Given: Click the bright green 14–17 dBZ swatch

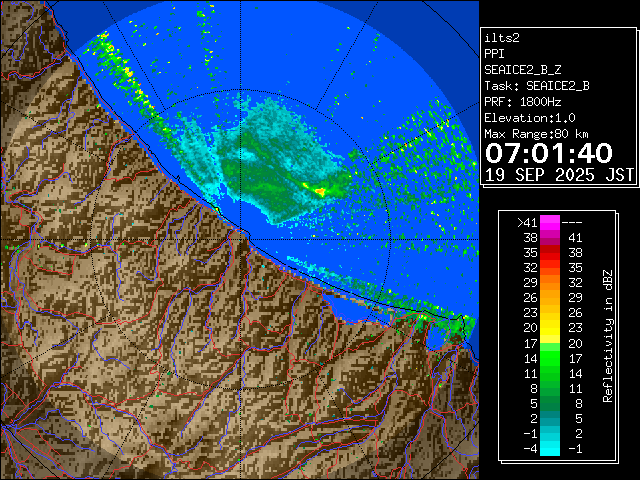Looking at the screenshot, I should tap(549, 358).
